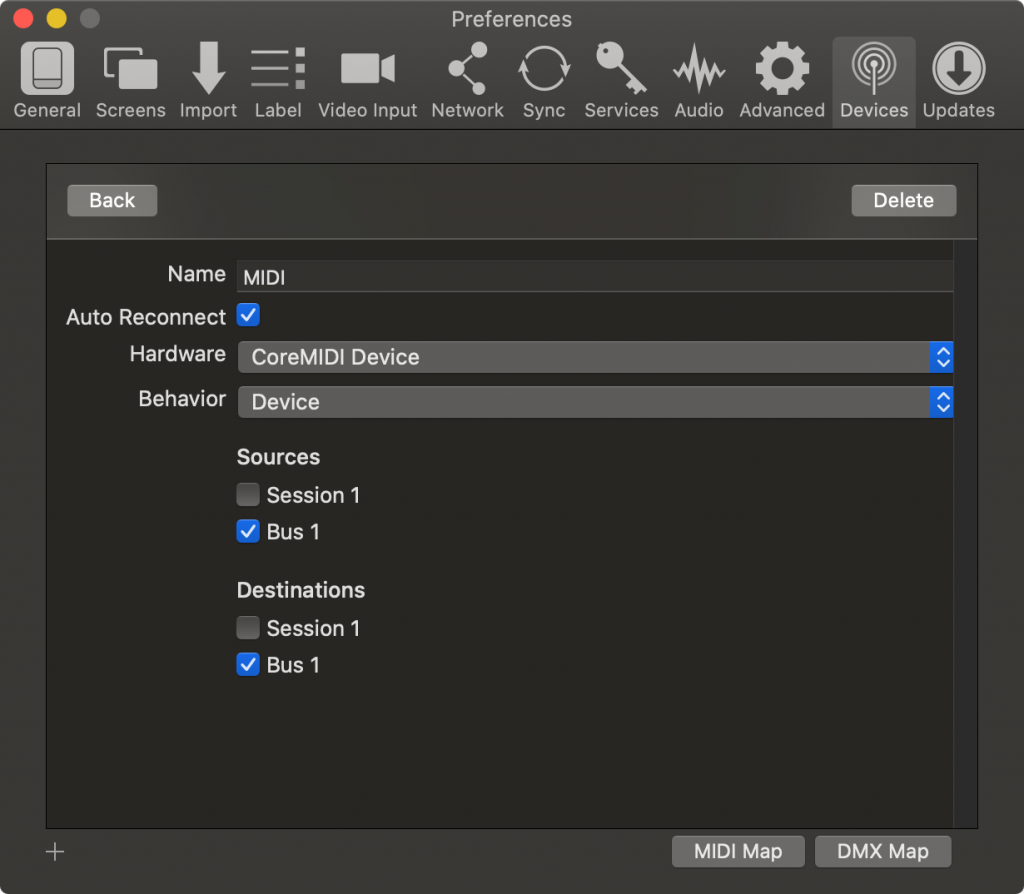Image resolution: width=1024 pixels, height=894 pixels.
Task: Delete the MIDI device
Action: click(x=904, y=200)
